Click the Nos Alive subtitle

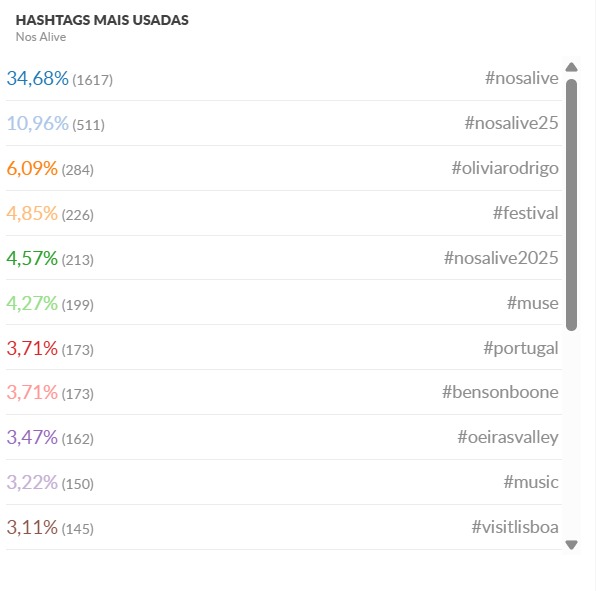pos(41,37)
